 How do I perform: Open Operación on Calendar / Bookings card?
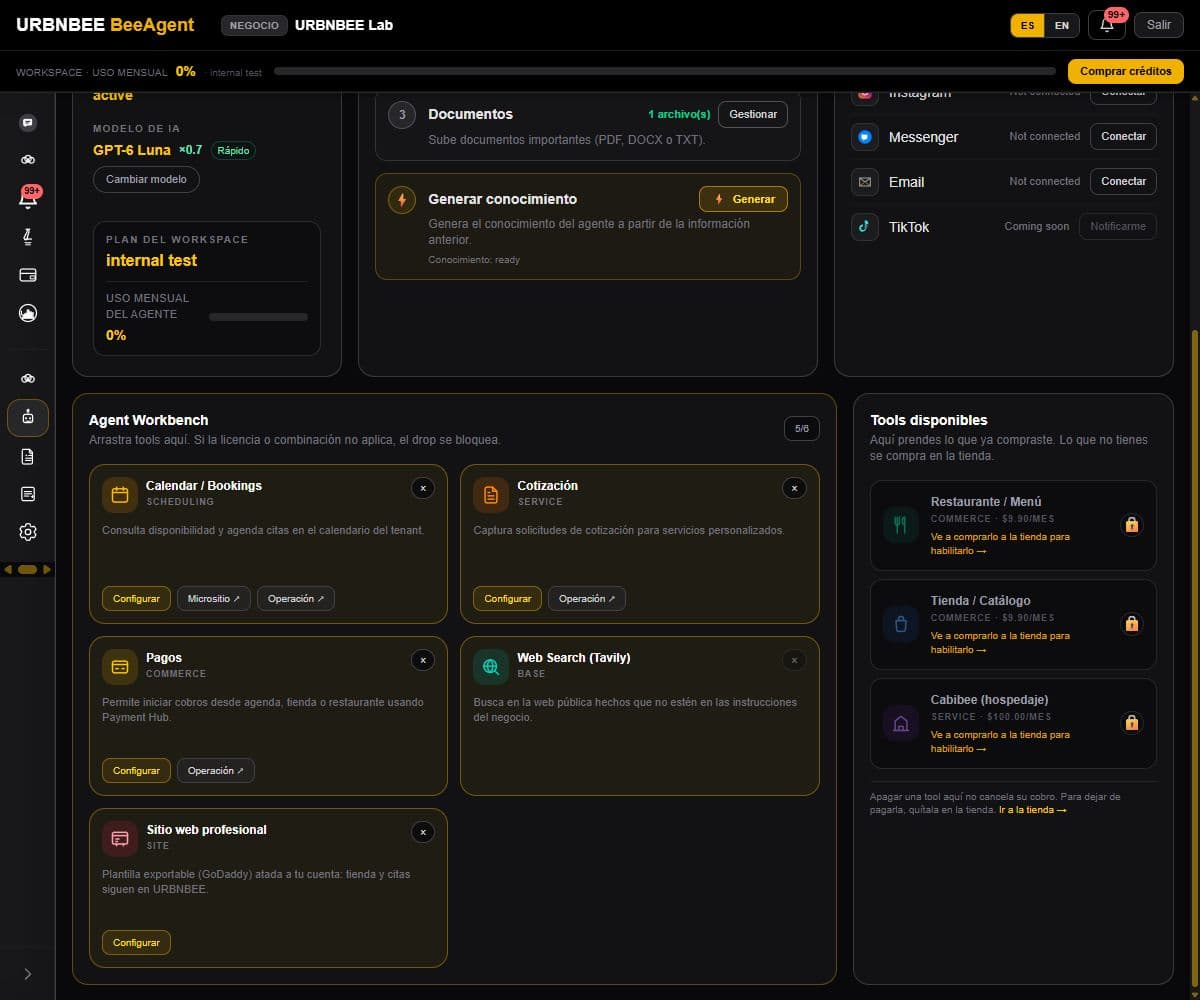click(x=296, y=598)
